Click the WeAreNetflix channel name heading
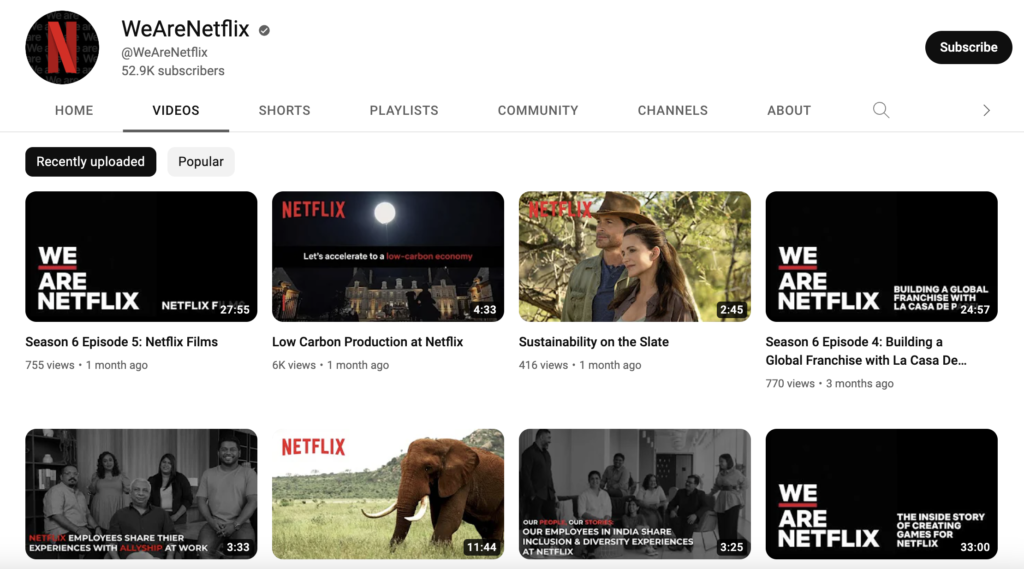1024x569 pixels. 185,29
